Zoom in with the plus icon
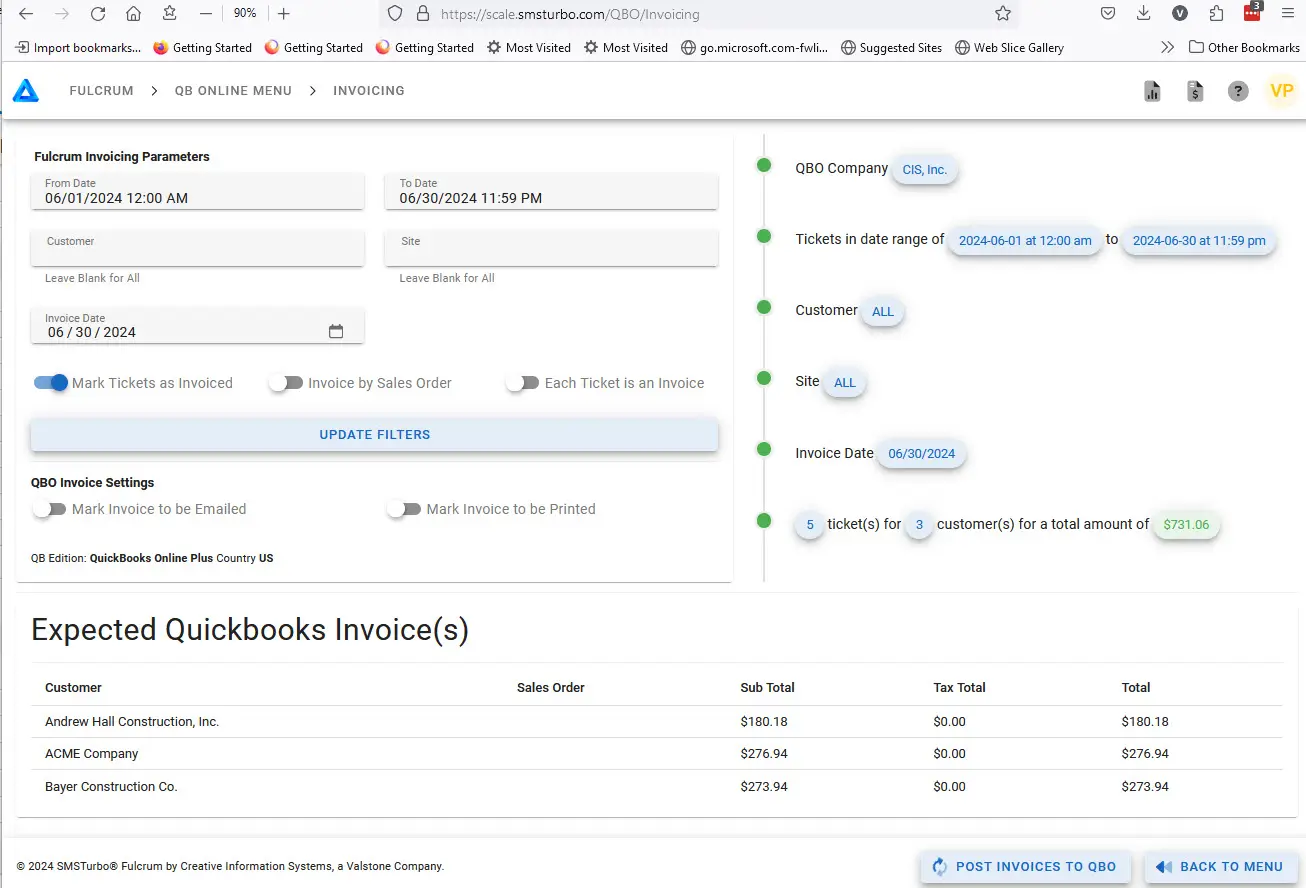 [284, 14]
